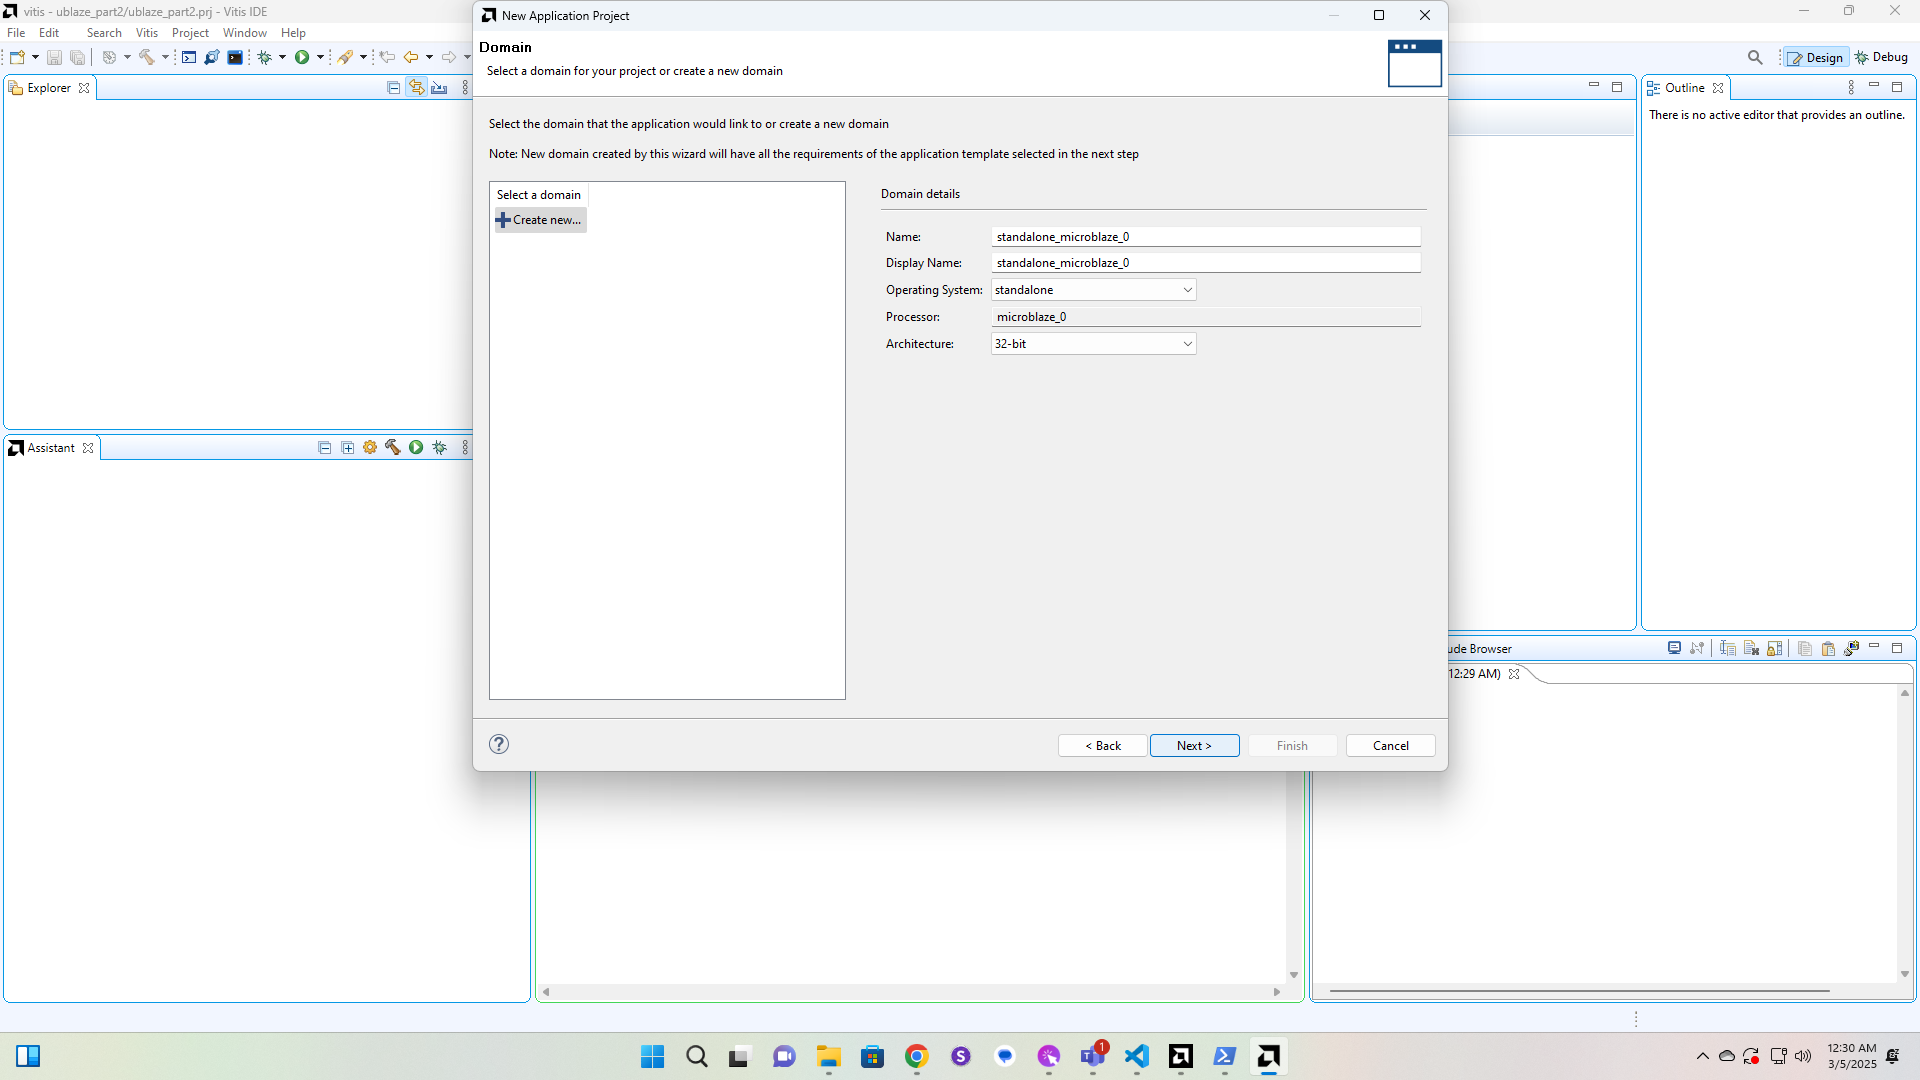The height and width of the screenshot is (1080, 1920).
Task: Click the Assistant panel Debug bug icon
Action: 439,448
